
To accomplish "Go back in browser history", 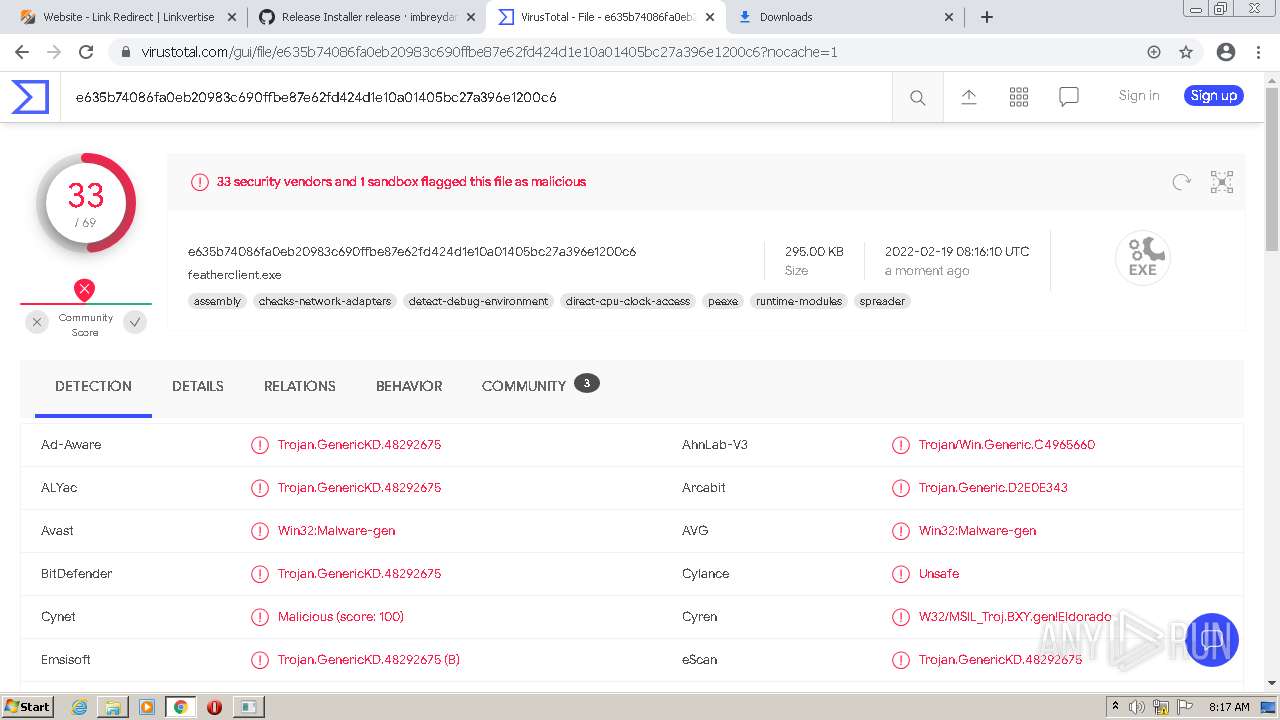I will [22, 52].
